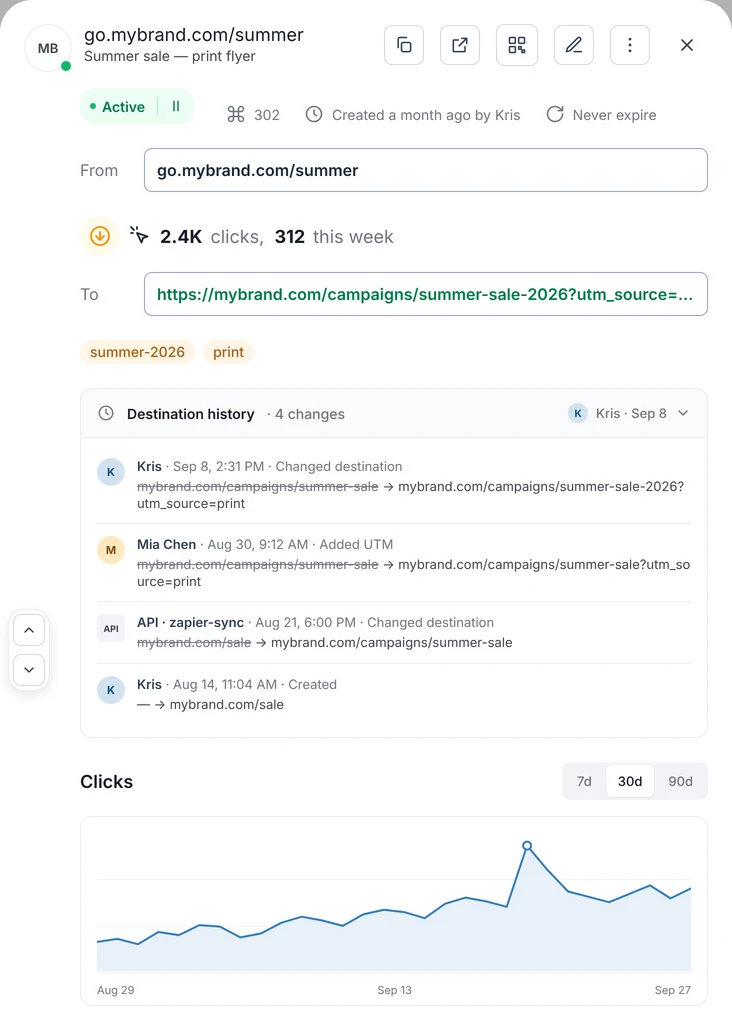Select the 30d range tab

[630, 781]
